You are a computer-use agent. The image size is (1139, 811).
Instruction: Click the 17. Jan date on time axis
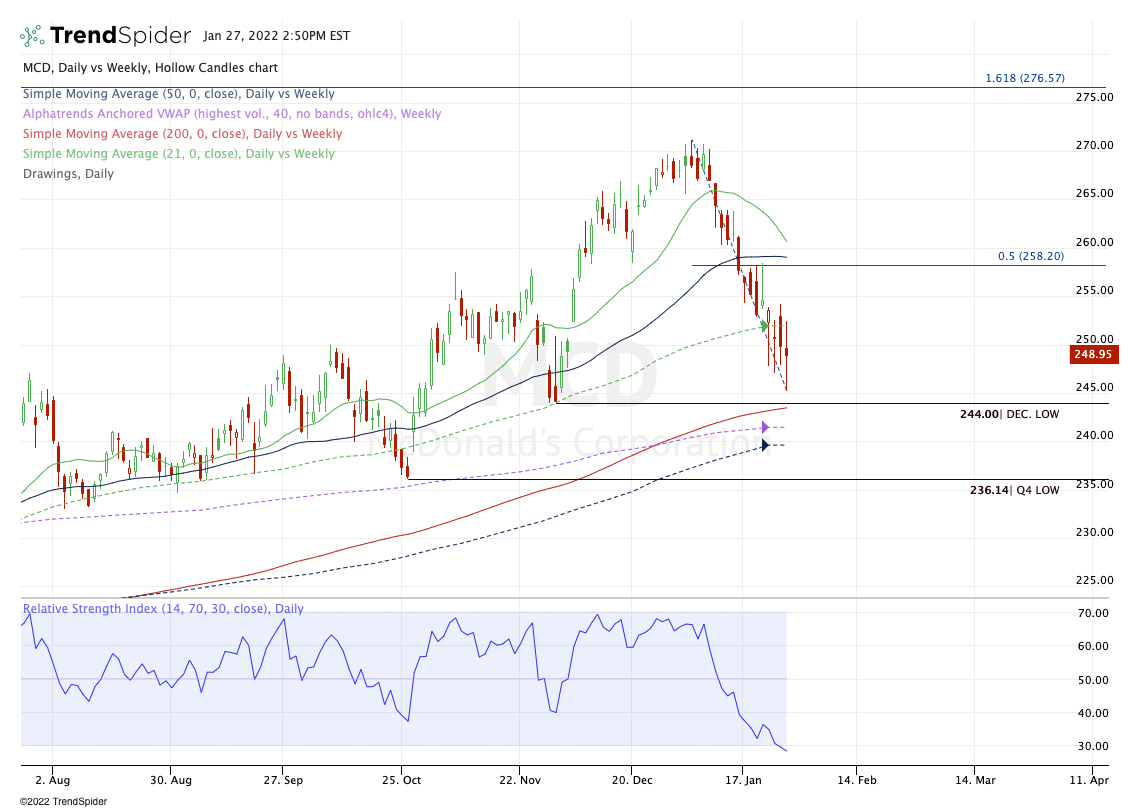743,780
